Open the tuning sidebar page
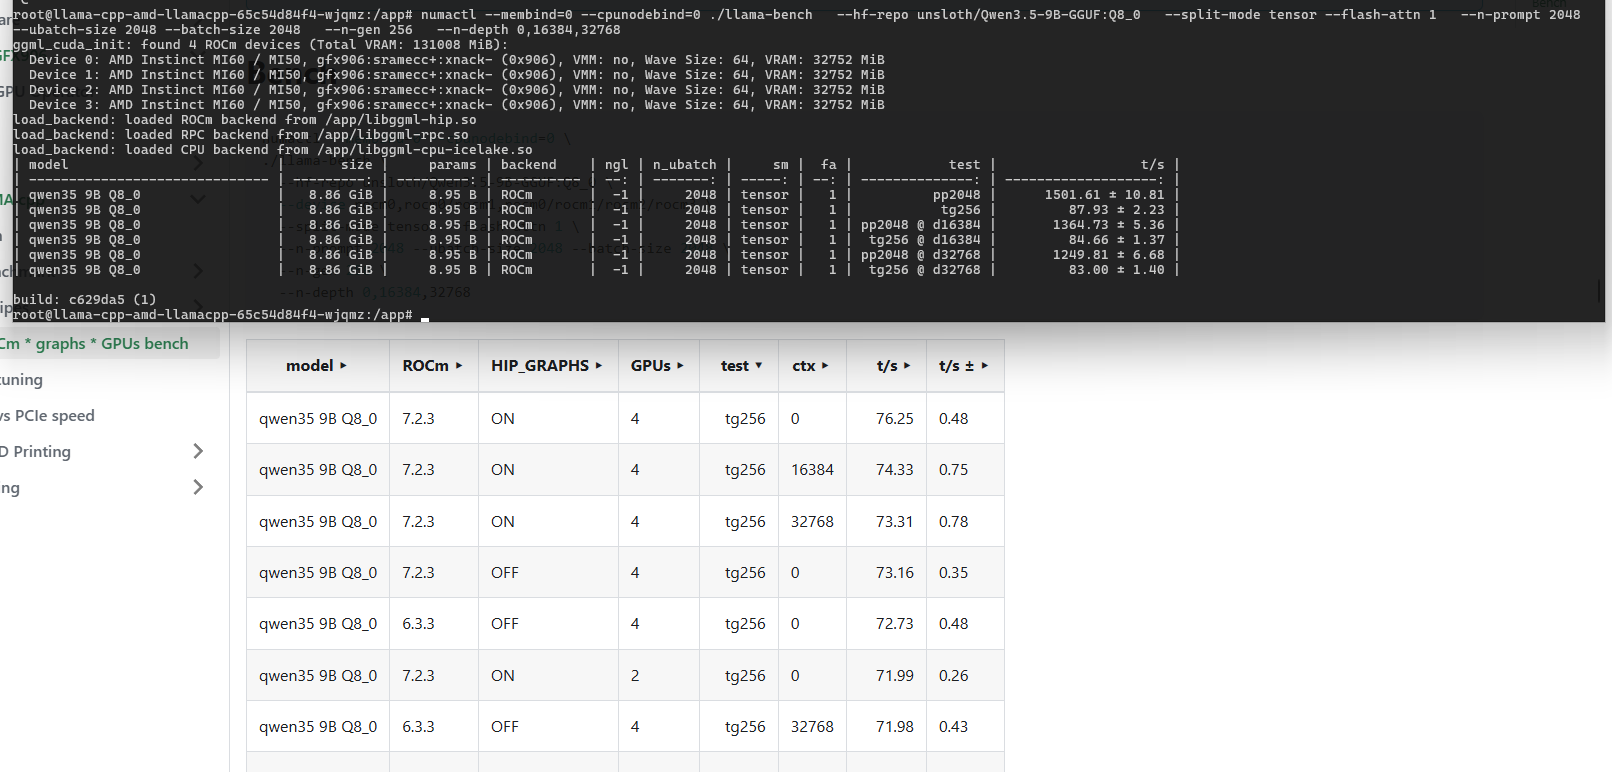The height and width of the screenshot is (772, 1612). point(21,380)
